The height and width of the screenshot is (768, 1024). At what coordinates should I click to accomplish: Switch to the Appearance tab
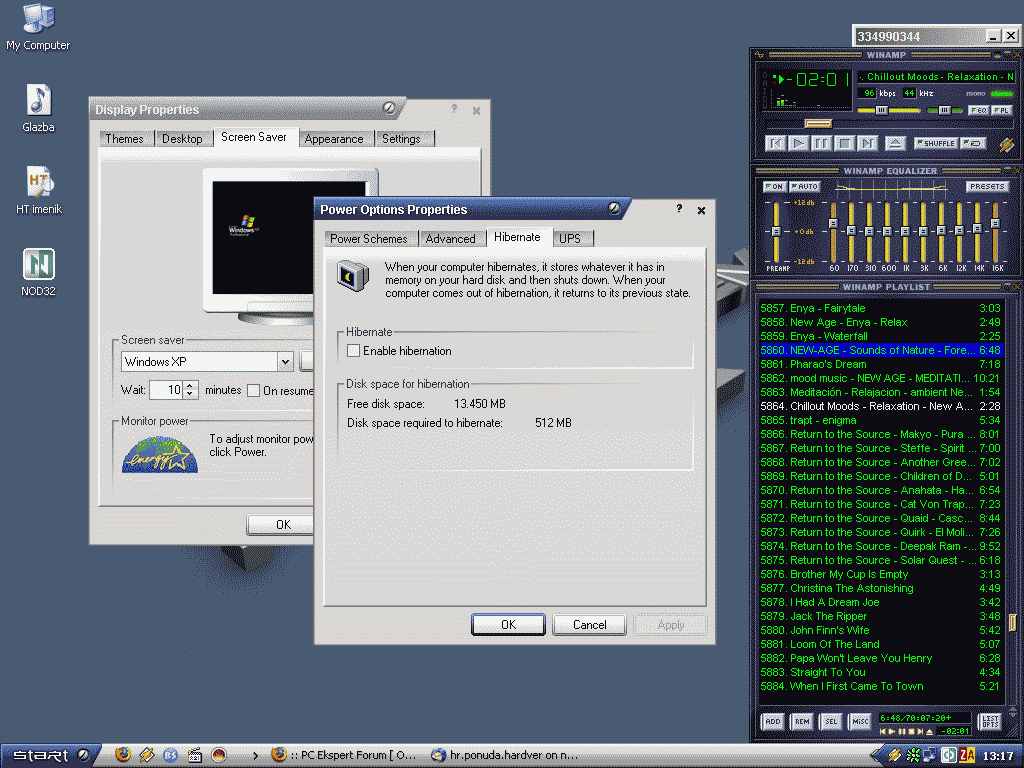point(334,139)
